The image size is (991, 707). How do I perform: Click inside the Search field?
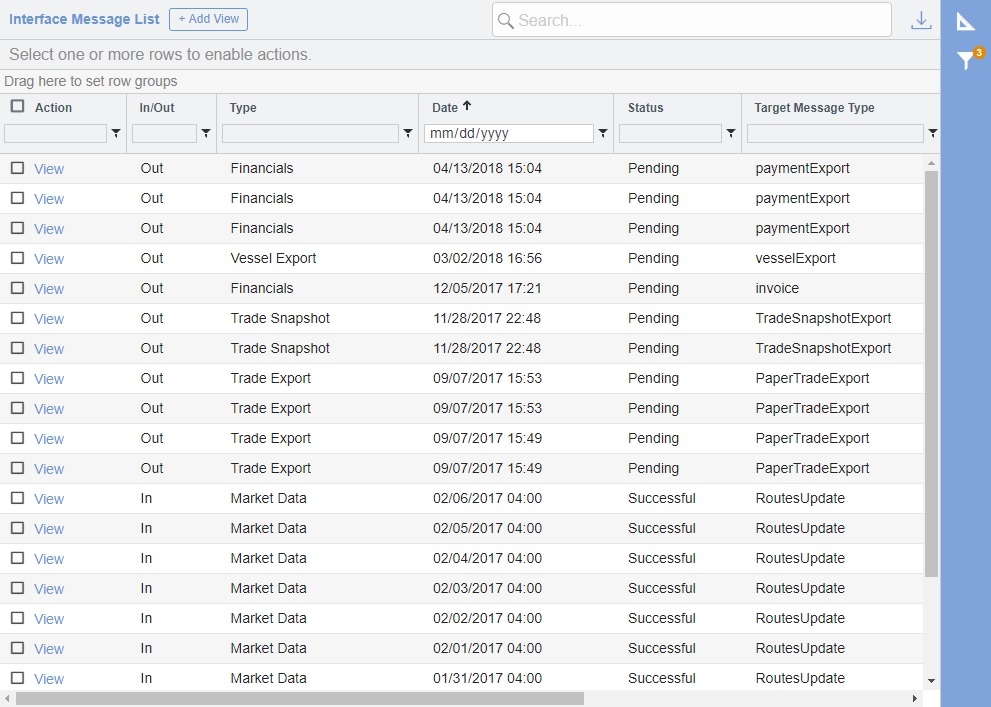pos(690,19)
